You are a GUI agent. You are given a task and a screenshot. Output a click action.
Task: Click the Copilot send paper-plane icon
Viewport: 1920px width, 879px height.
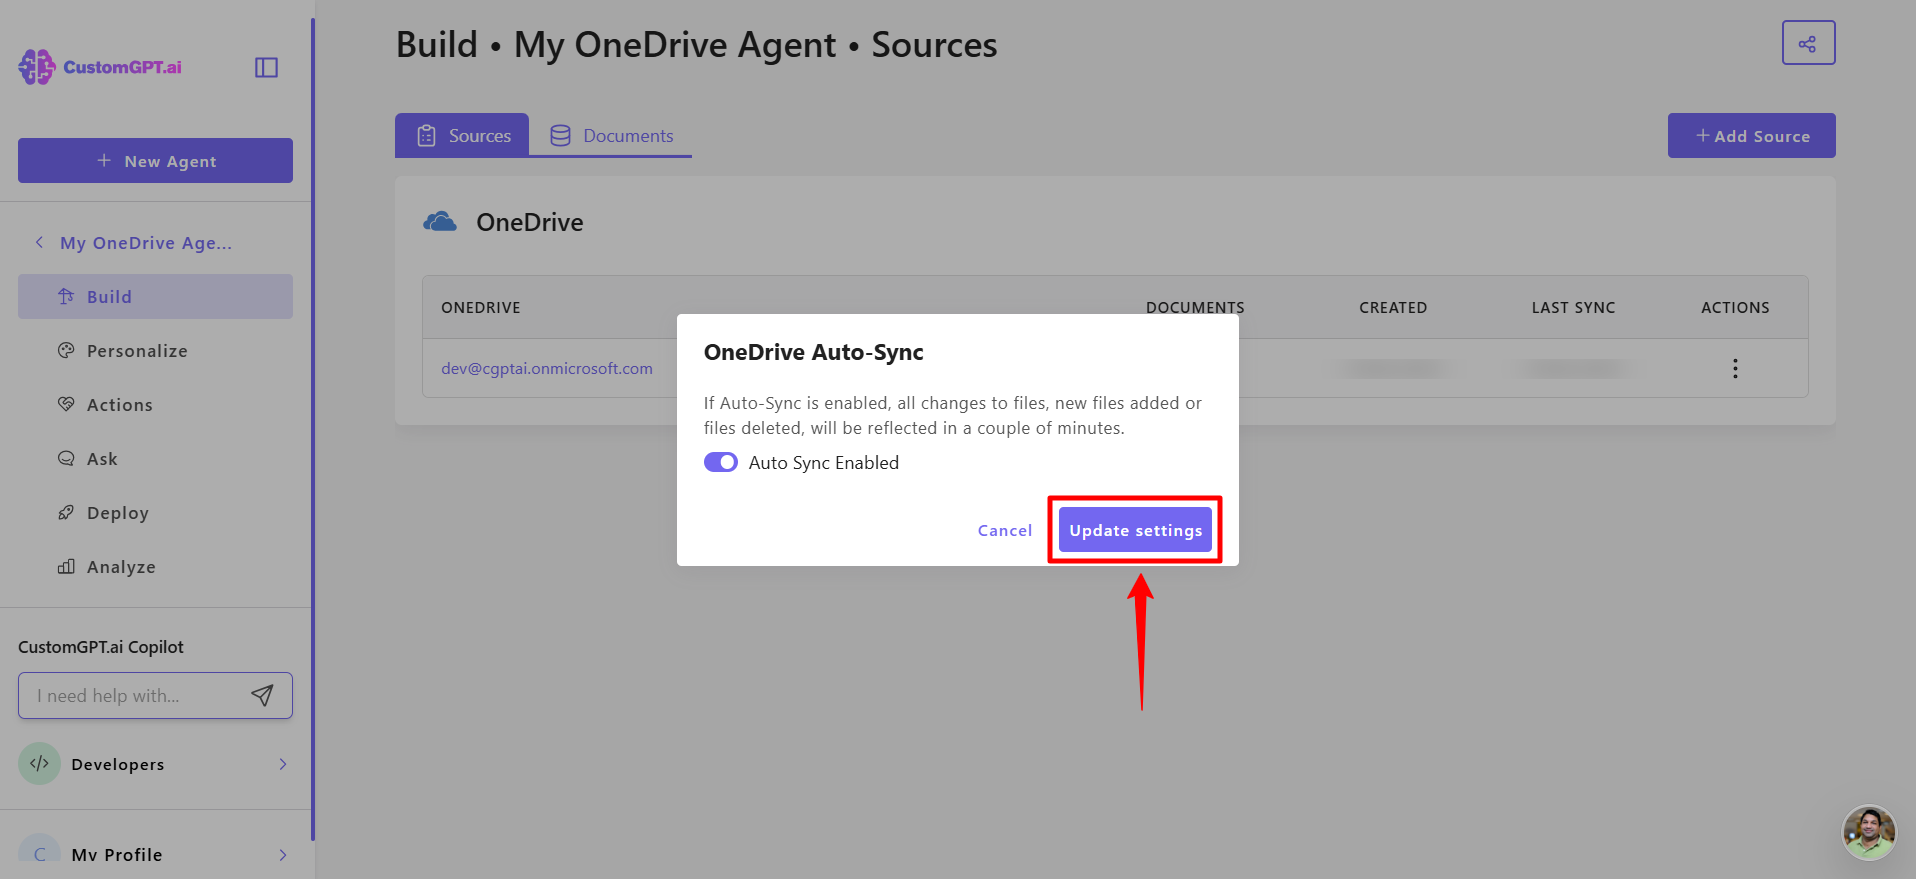(262, 695)
